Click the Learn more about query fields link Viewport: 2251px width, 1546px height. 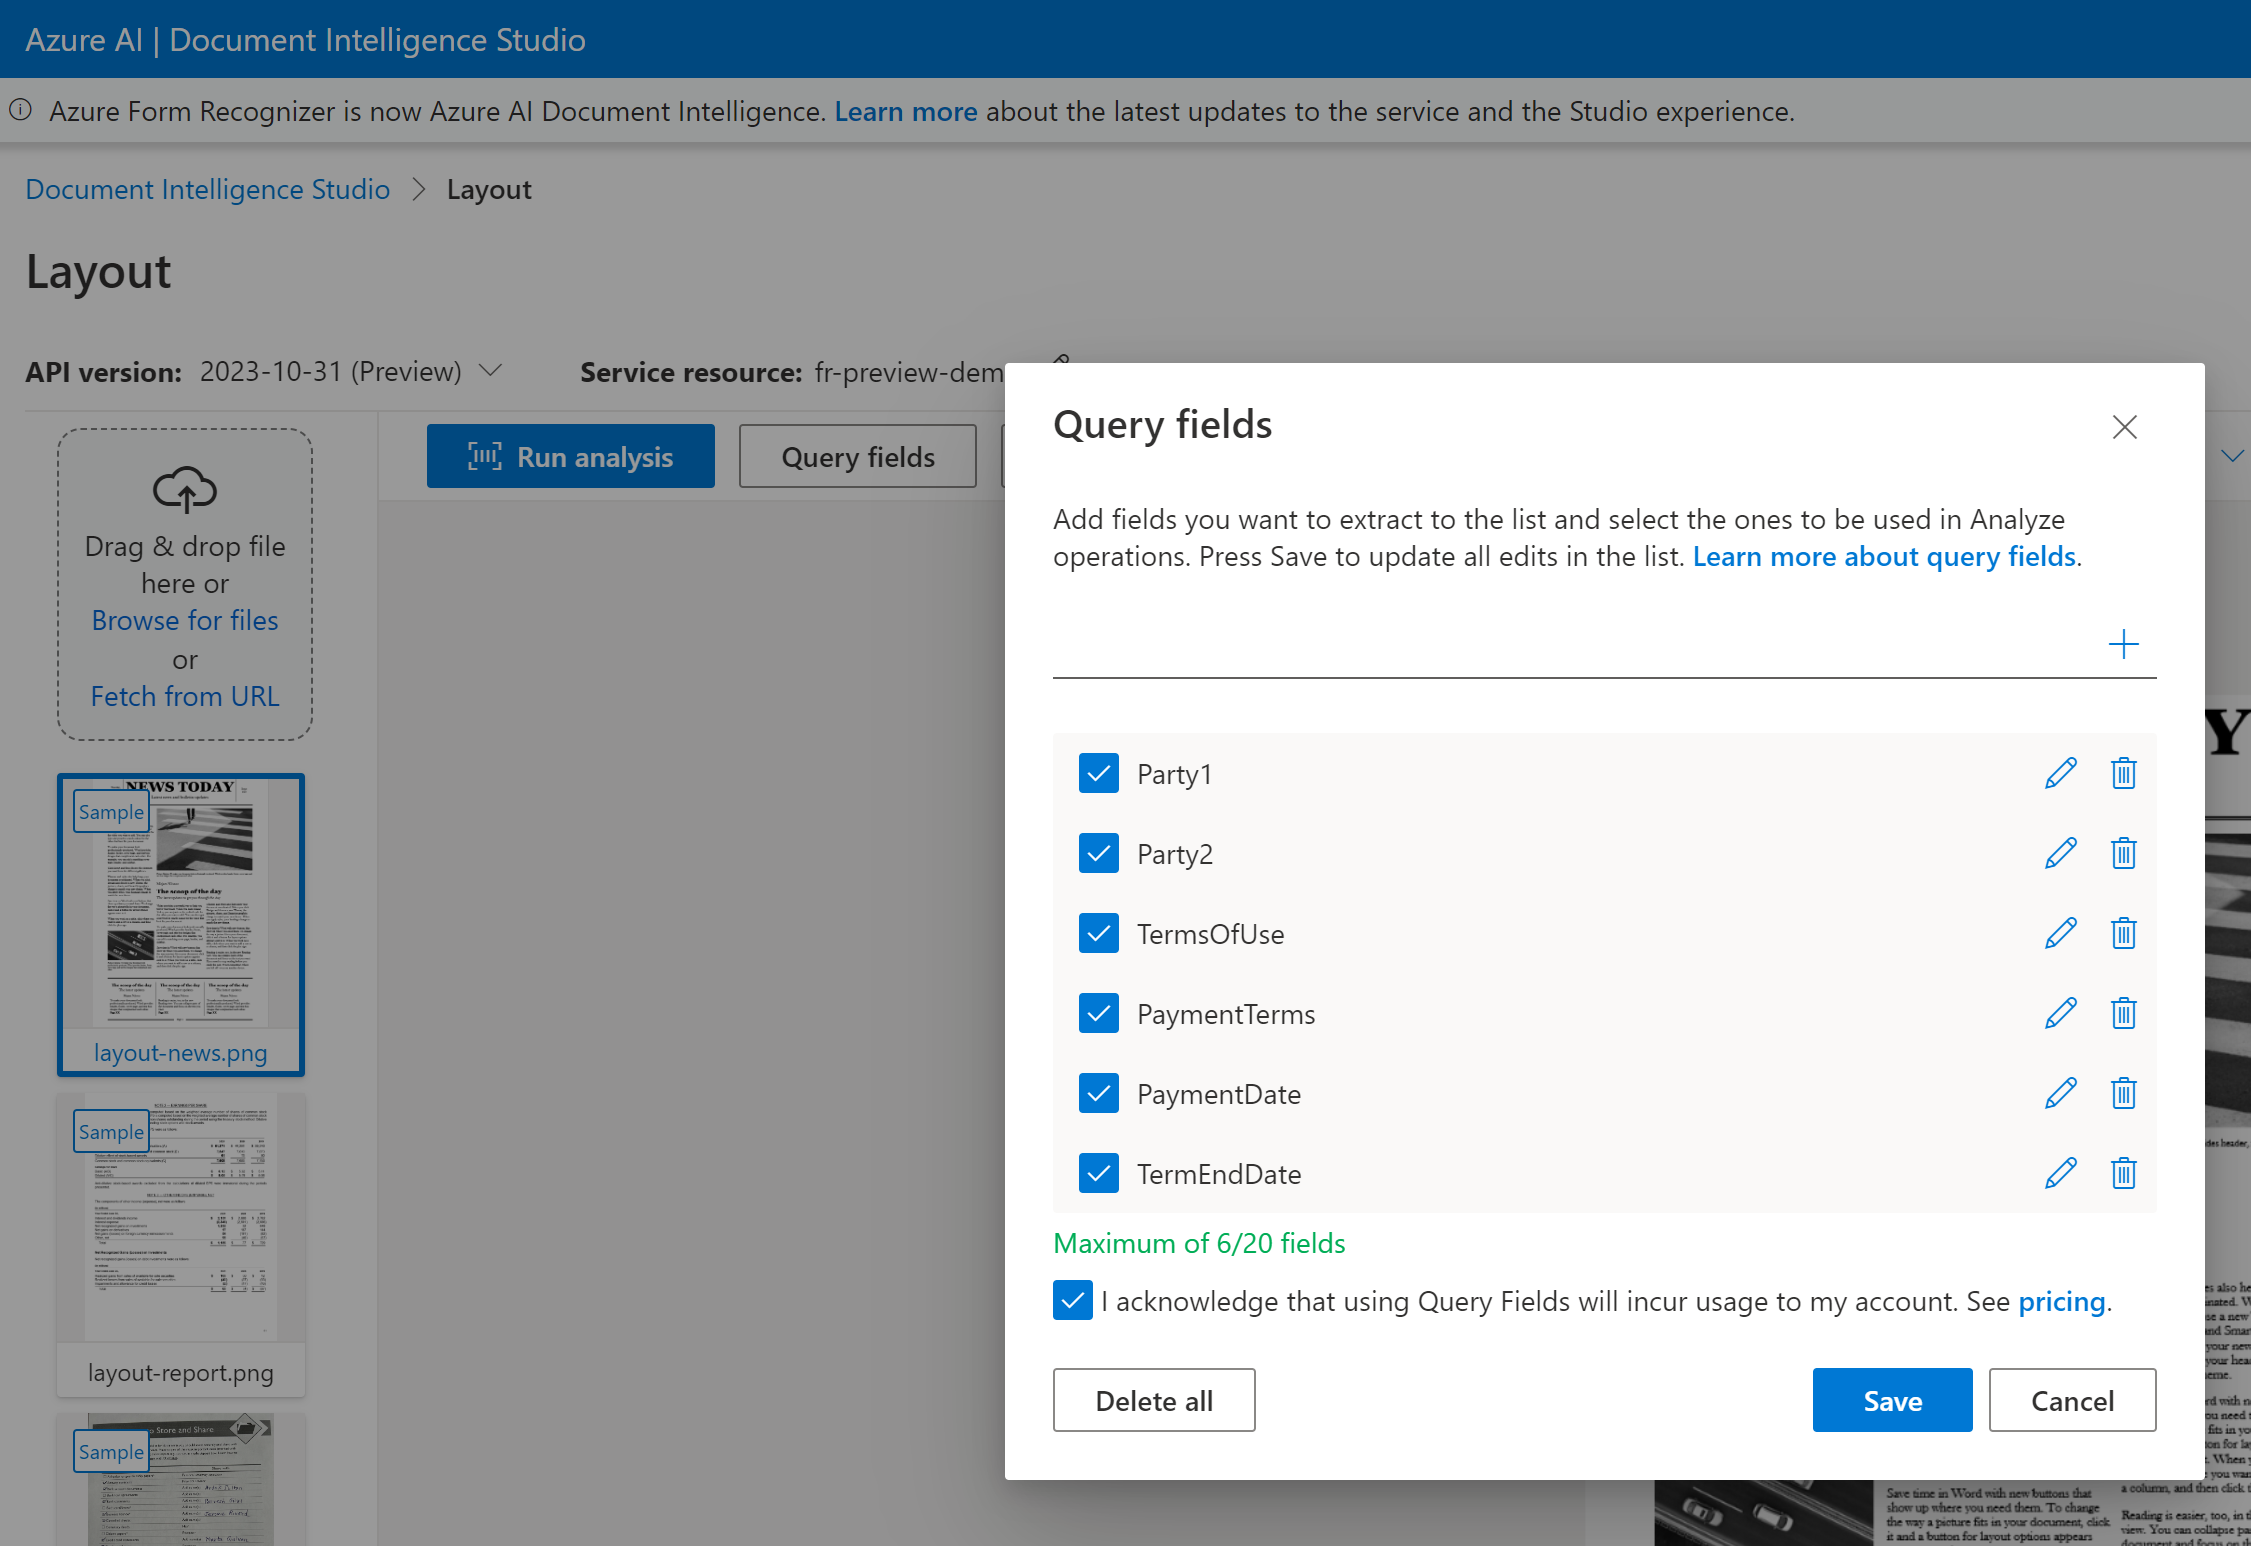[1882, 556]
